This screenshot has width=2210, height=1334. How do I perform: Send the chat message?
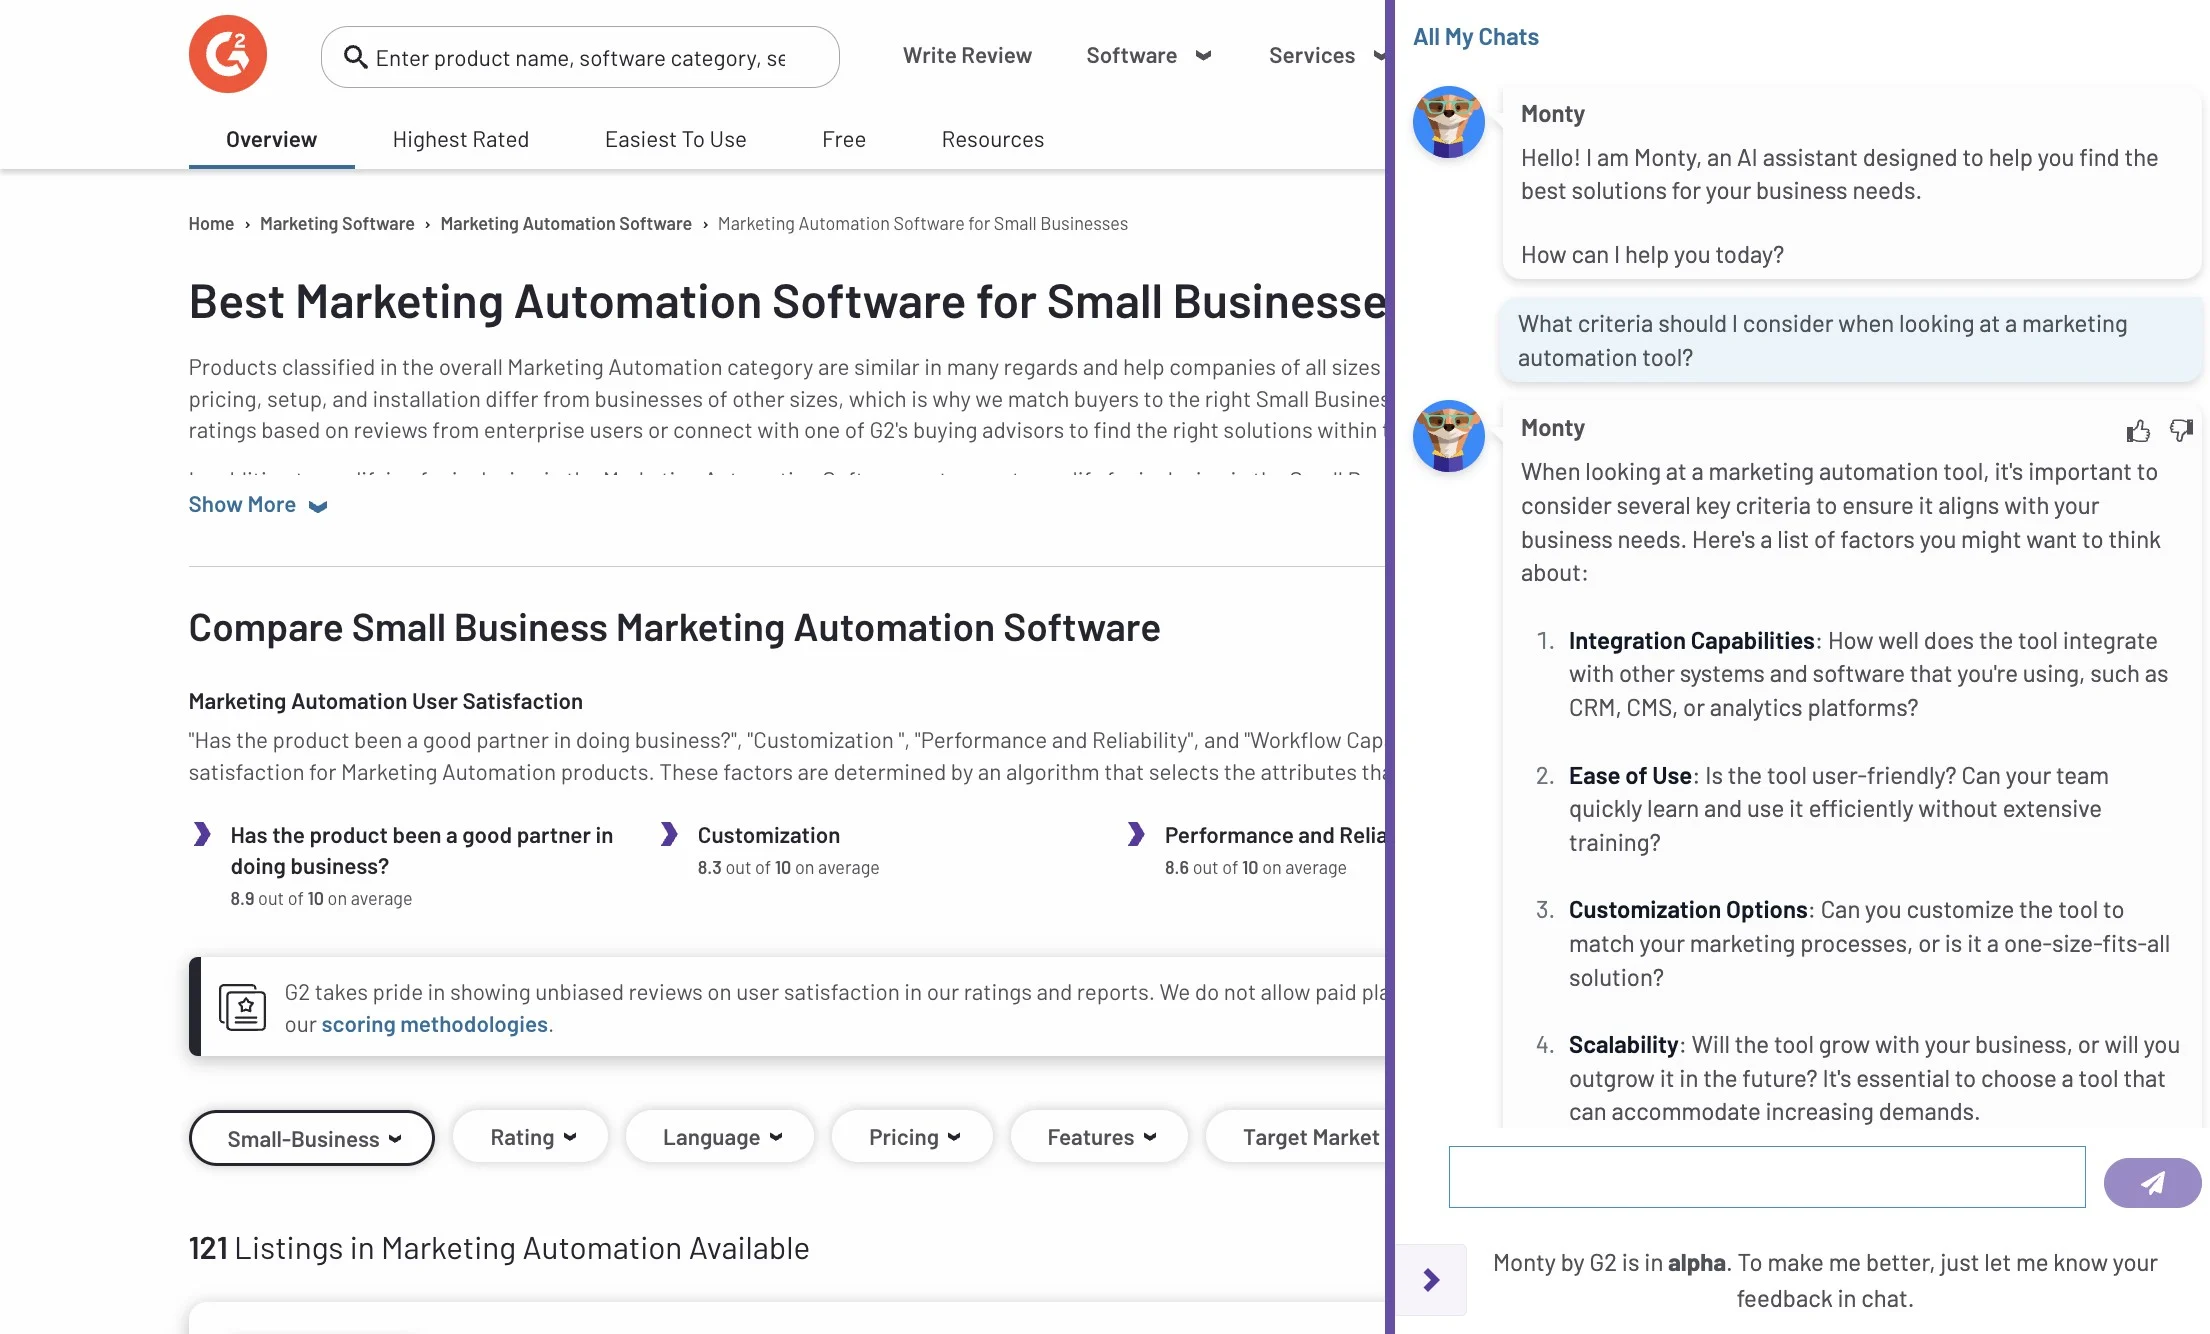tap(2152, 1183)
